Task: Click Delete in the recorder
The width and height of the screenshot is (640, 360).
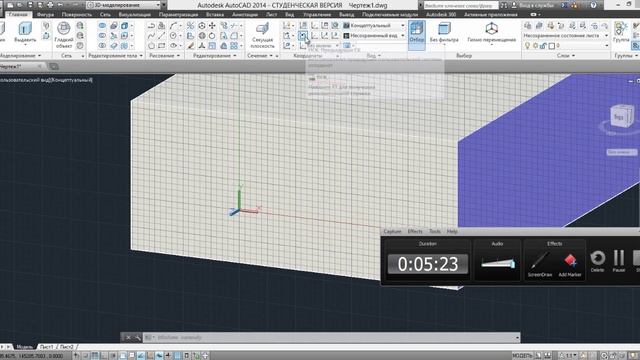Action: pos(597,261)
